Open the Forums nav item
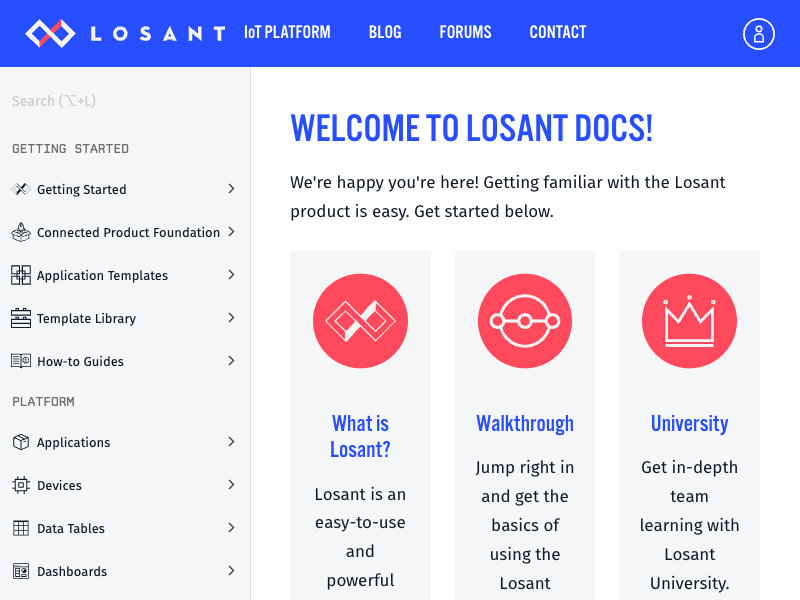This screenshot has width=800, height=600. pos(465,33)
